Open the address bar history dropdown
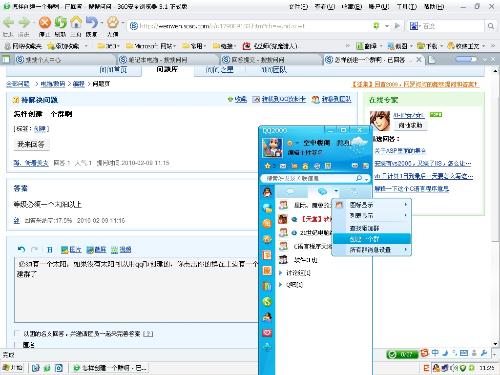Screen dimensions: 500x375 387,26
